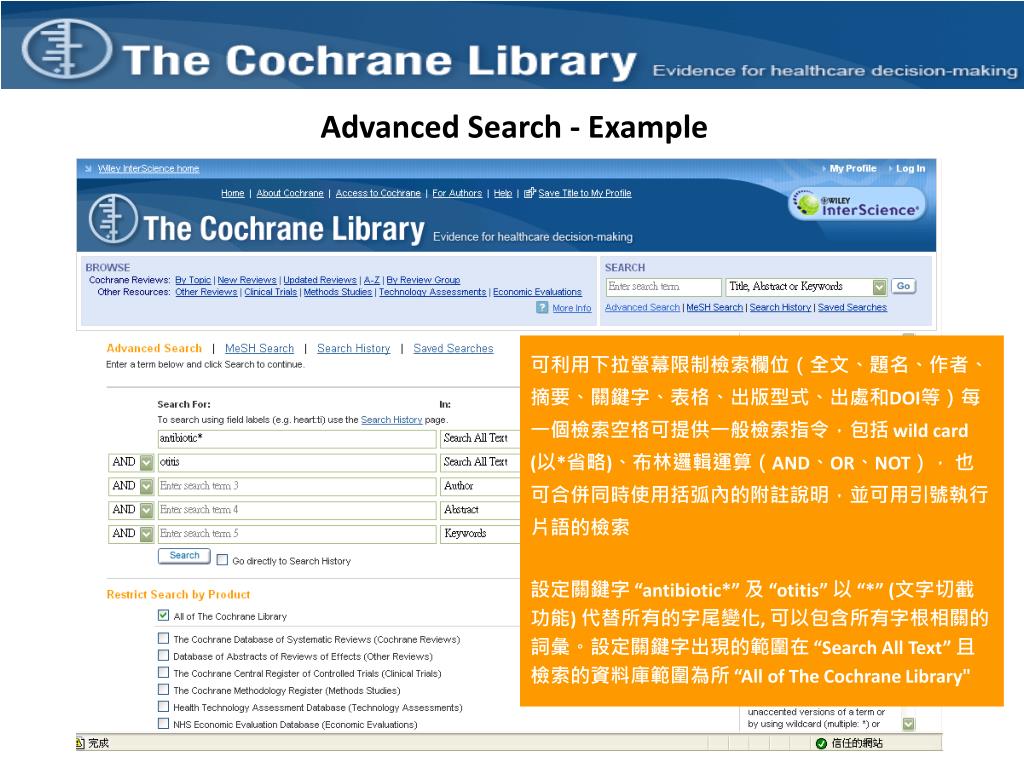Check Go directly to Search History
Screen dimensions: 1024x768
tap(222, 560)
